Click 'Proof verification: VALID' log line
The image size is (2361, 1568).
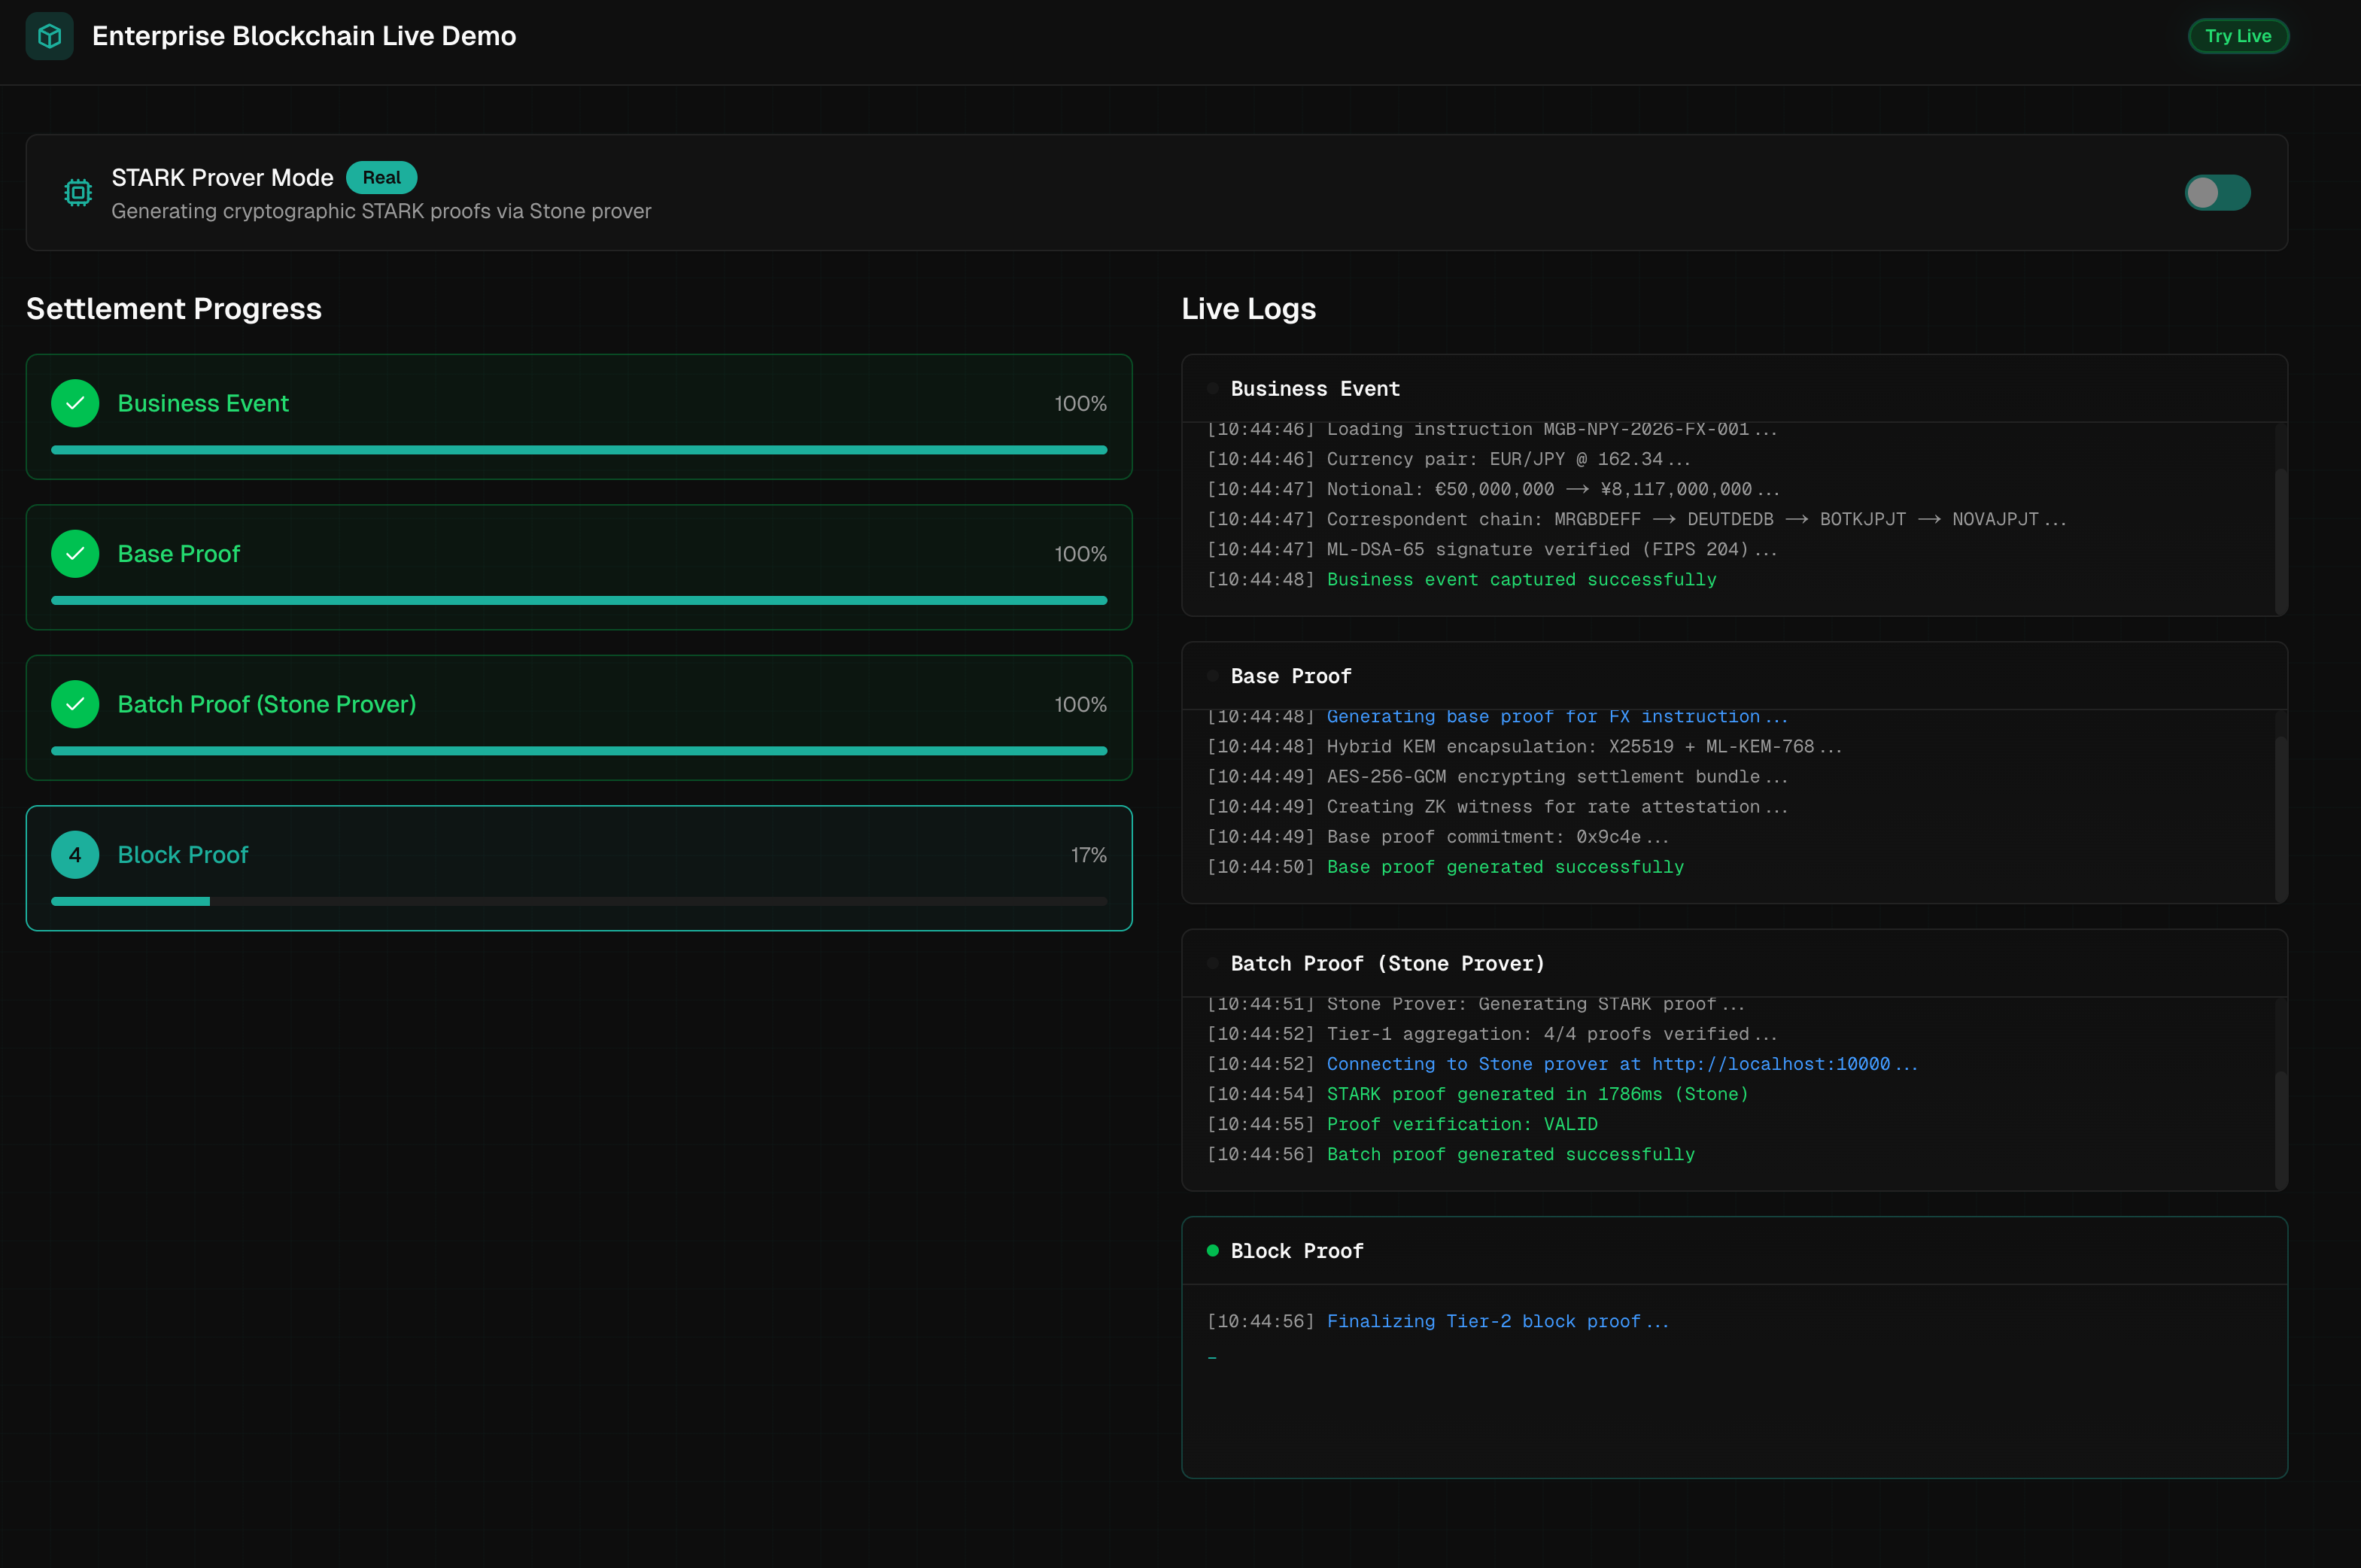(1402, 1123)
